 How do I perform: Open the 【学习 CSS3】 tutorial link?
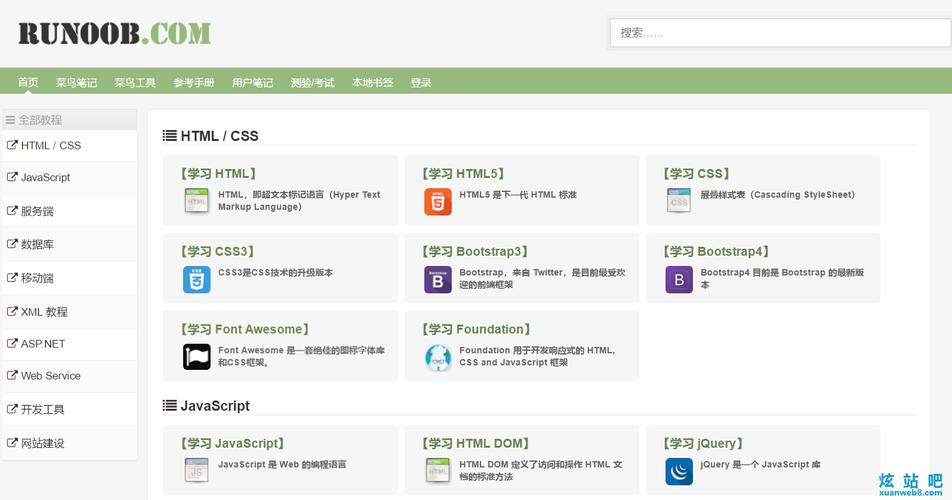tap(217, 251)
